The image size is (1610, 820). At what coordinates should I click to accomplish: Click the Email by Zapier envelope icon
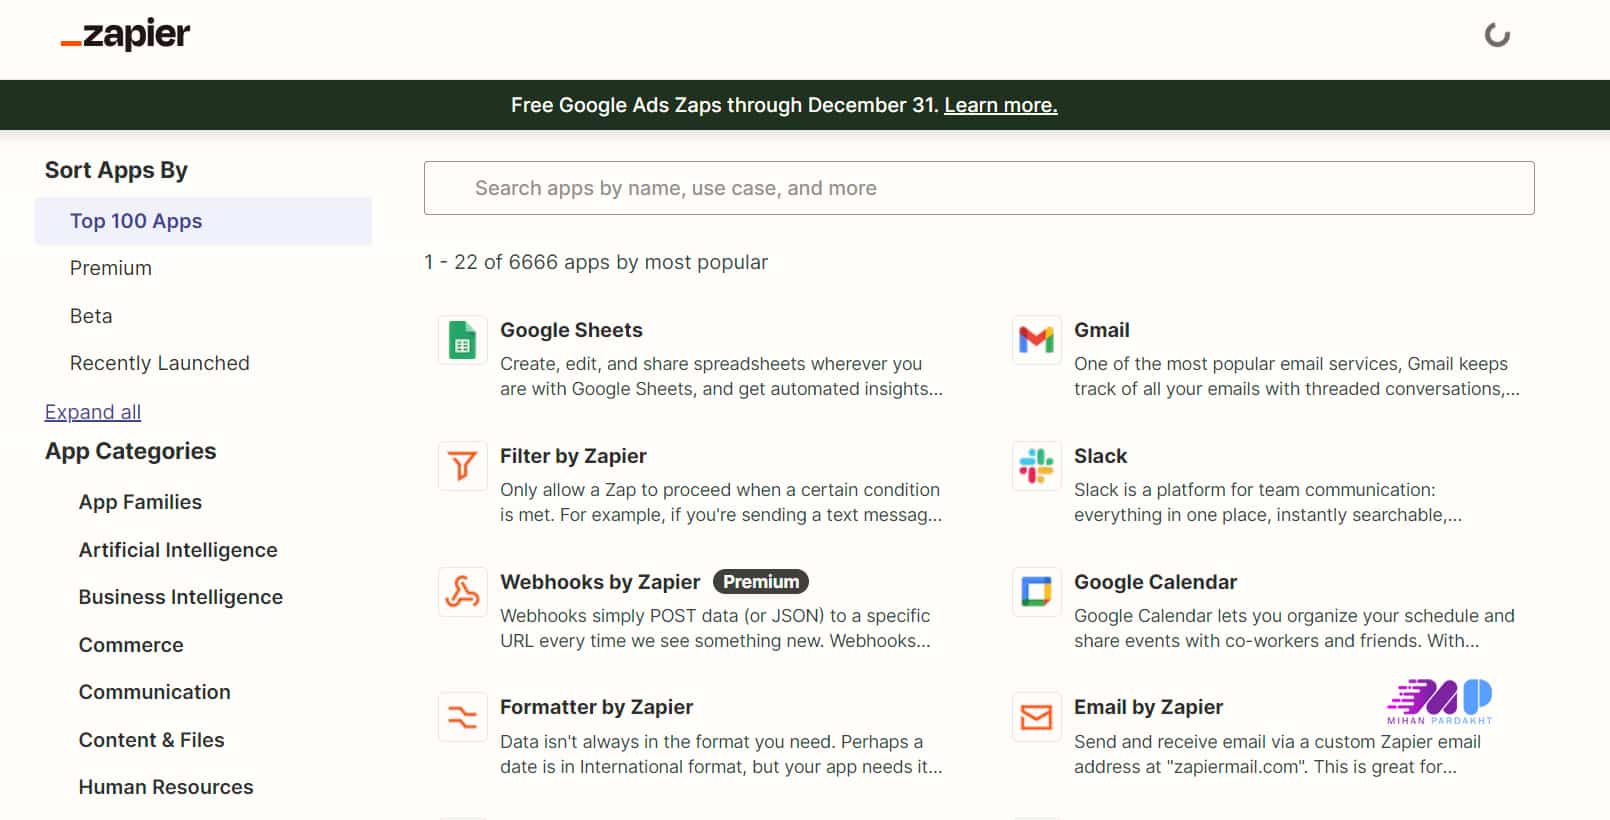[1036, 717]
